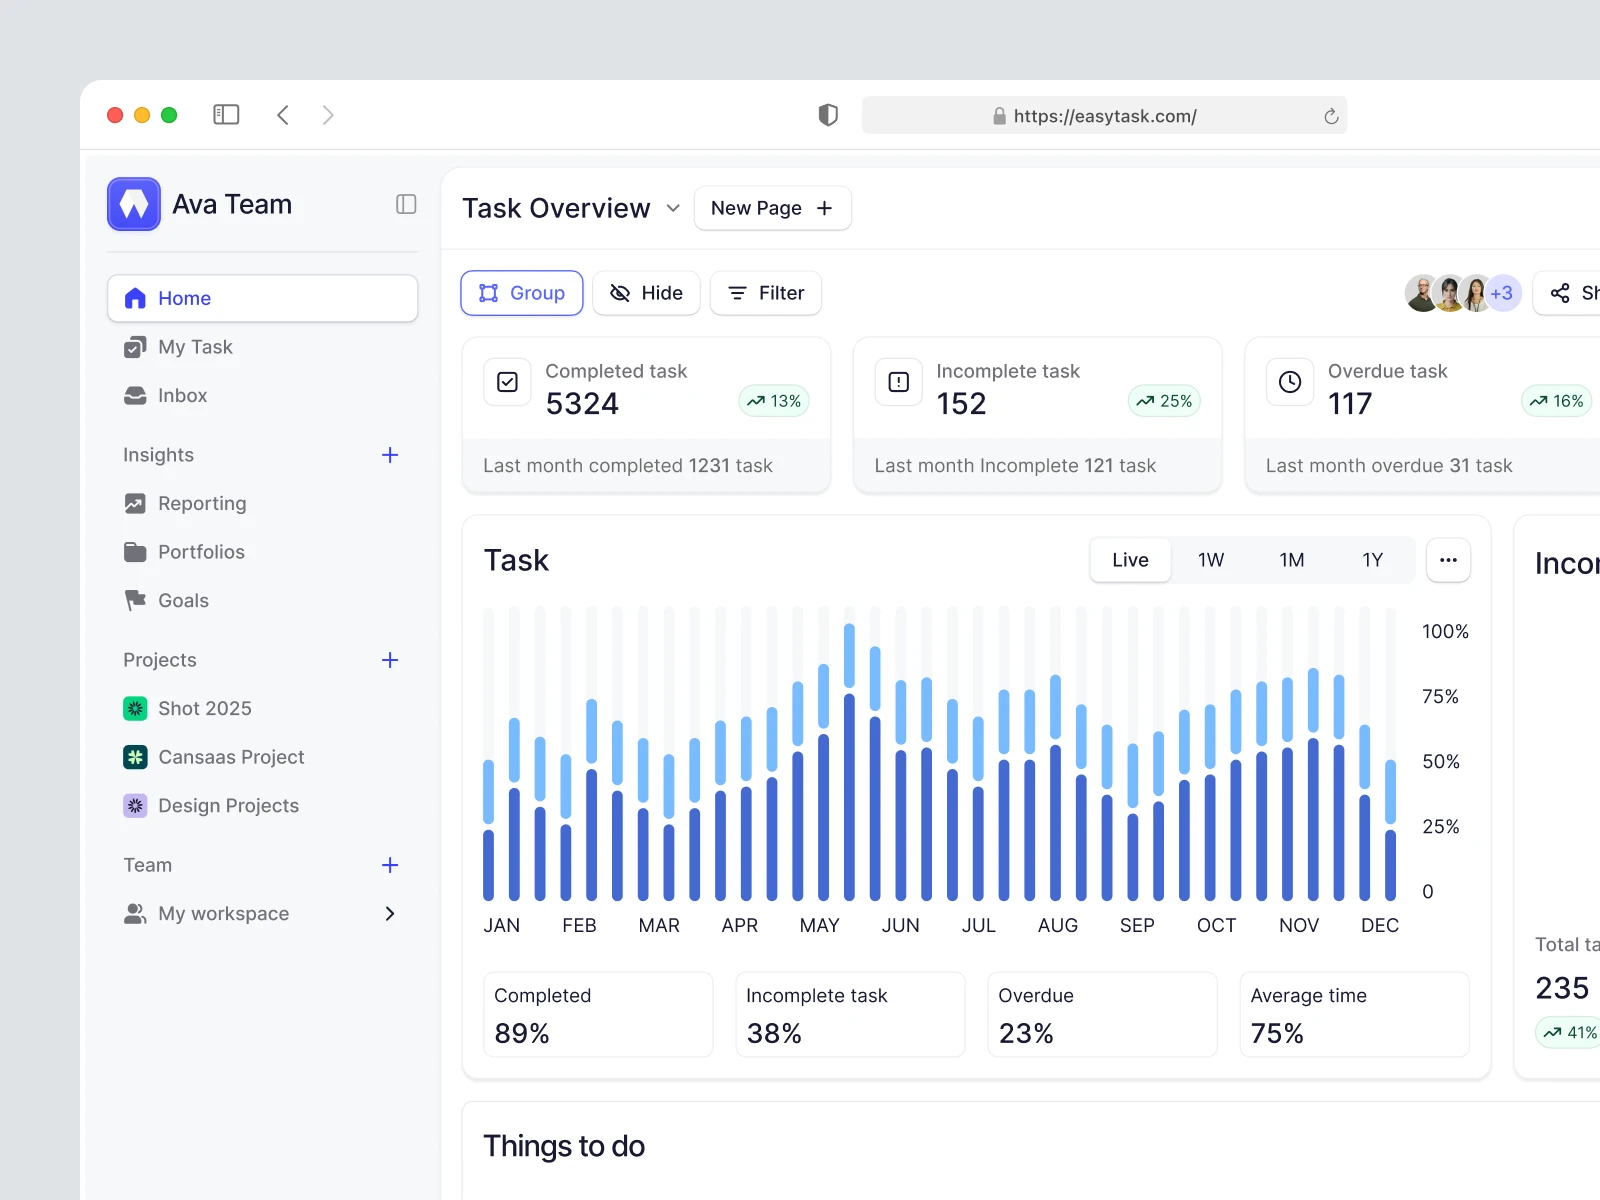Open Reporting in the sidebar
Viewport: 1600px width, 1200px height.
click(262, 503)
